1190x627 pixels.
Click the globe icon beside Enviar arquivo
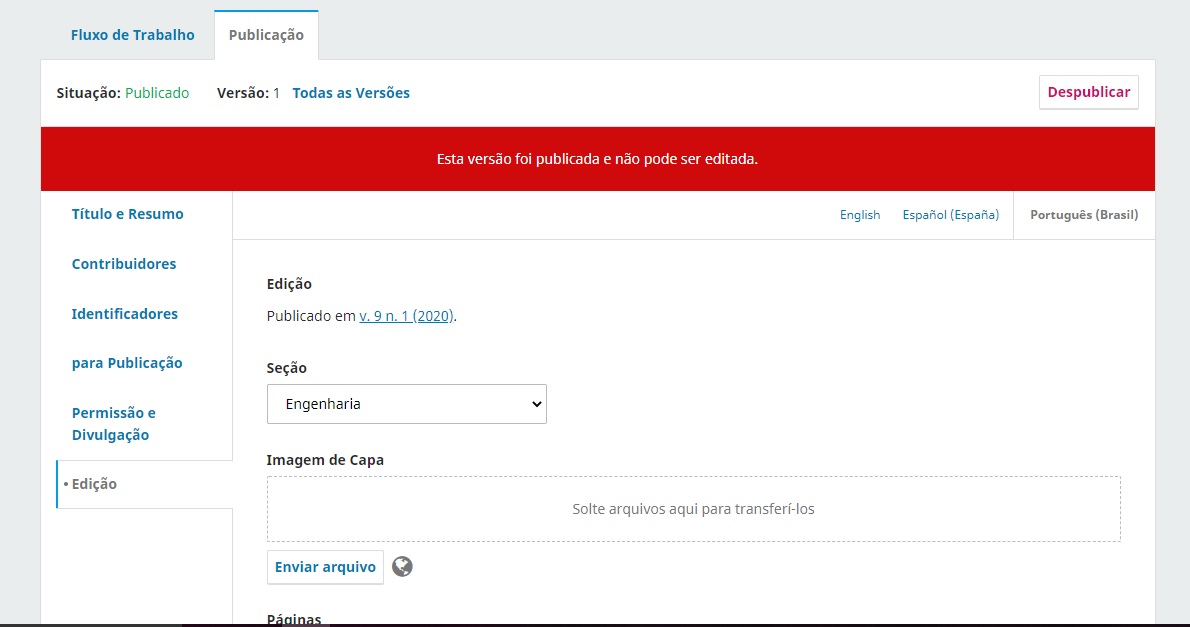pyautogui.click(x=402, y=567)
